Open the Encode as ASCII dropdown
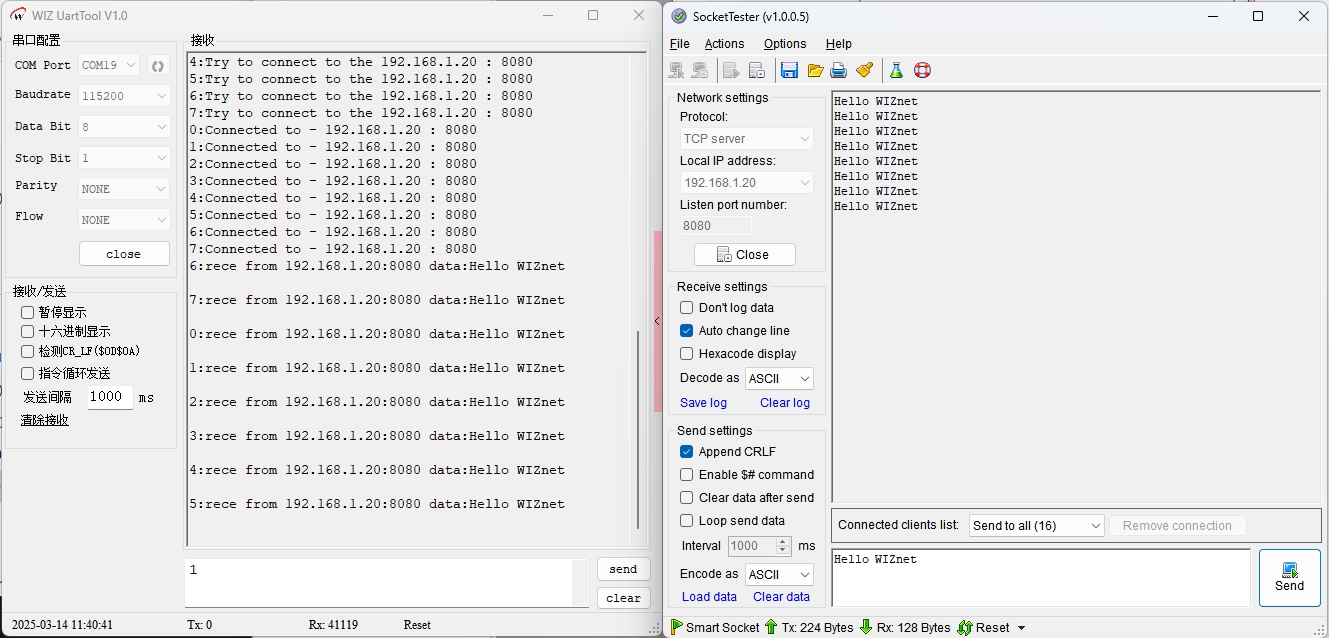1329x638 pixels. tap(779, 575)
